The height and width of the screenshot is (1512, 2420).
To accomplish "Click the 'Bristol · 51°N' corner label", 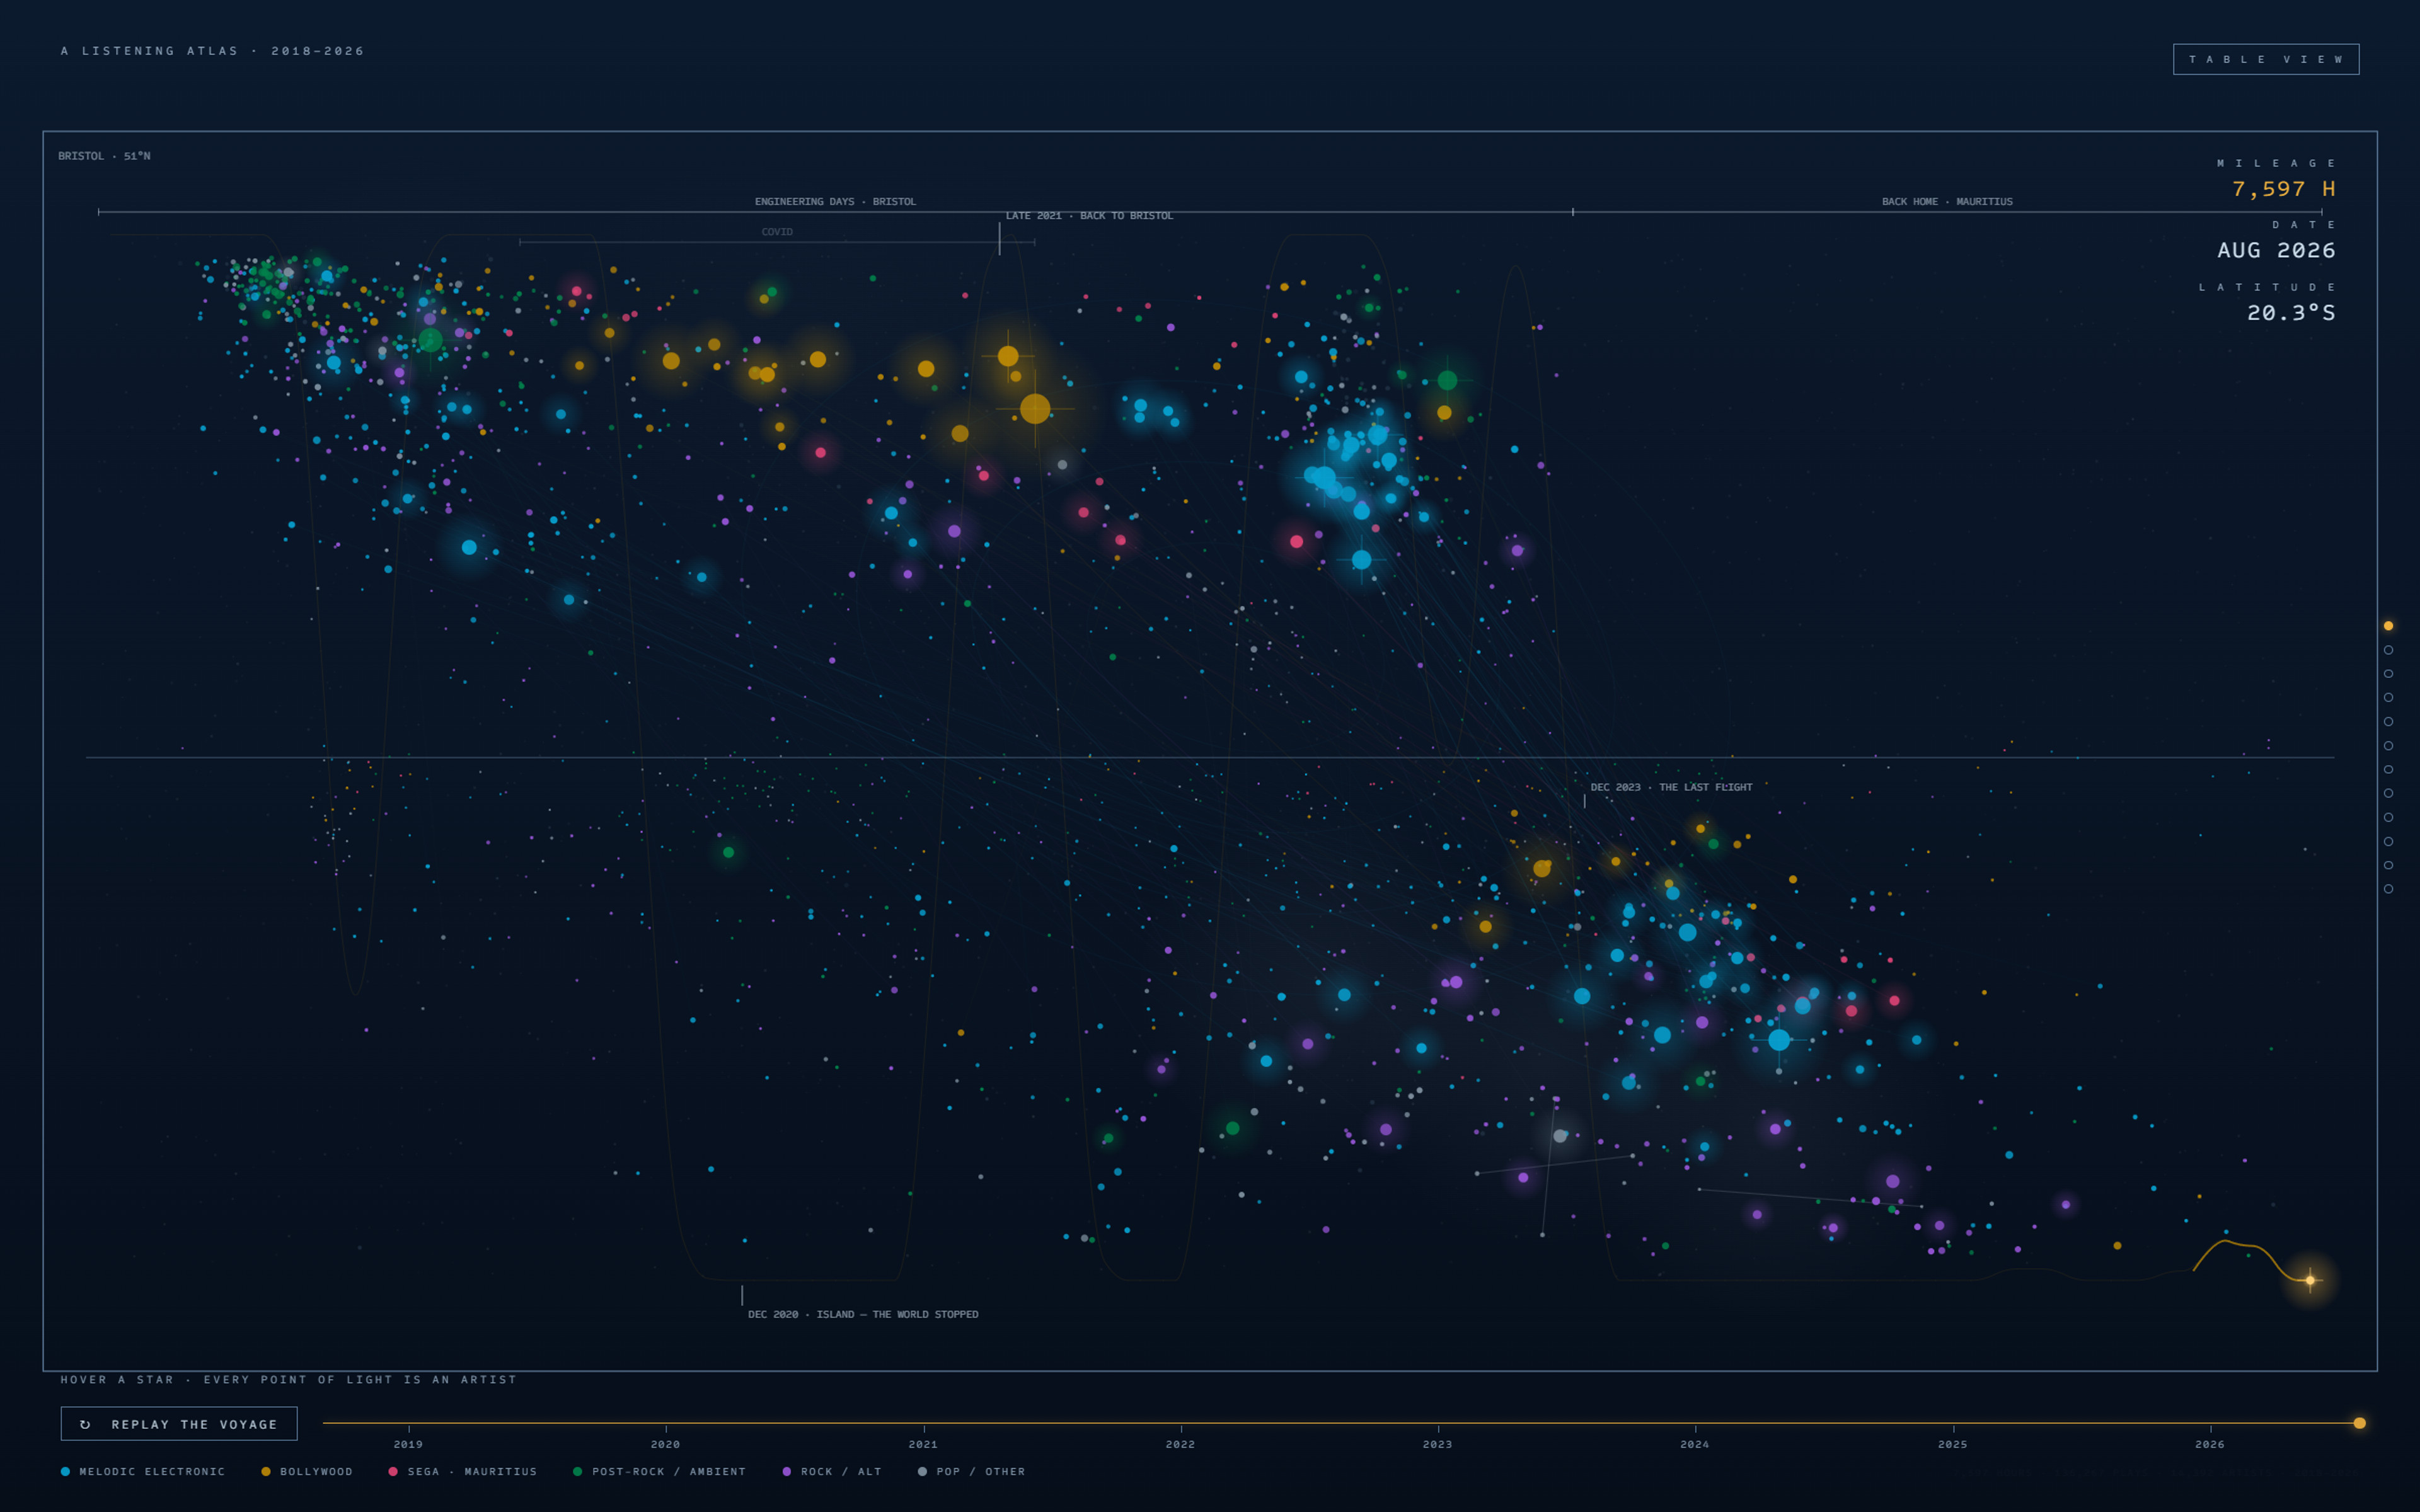I will click(x=104, y=156).
